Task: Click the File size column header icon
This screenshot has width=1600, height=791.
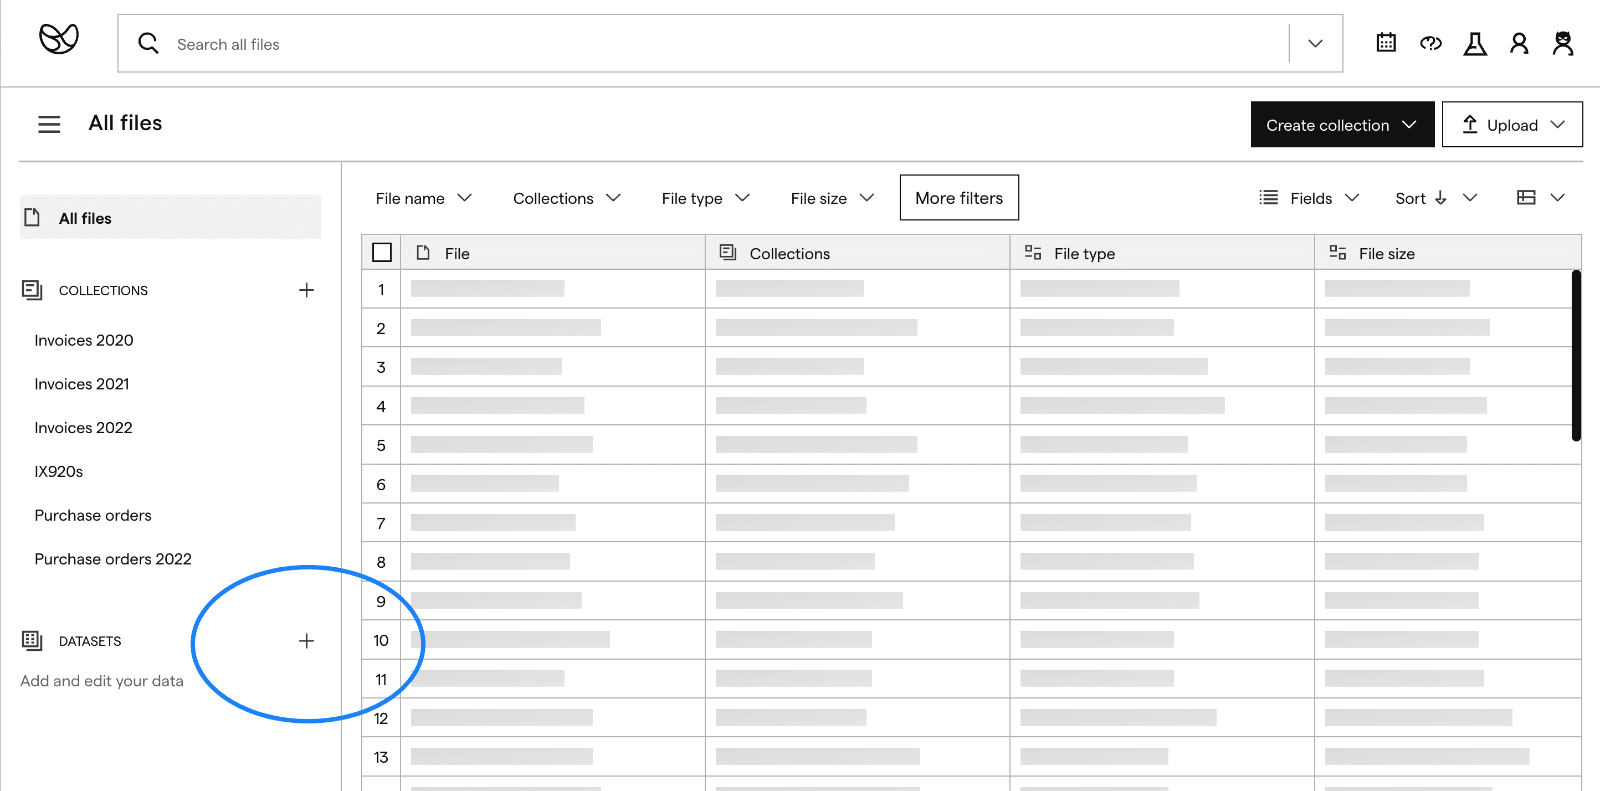Action: [x=1338, y=253]
